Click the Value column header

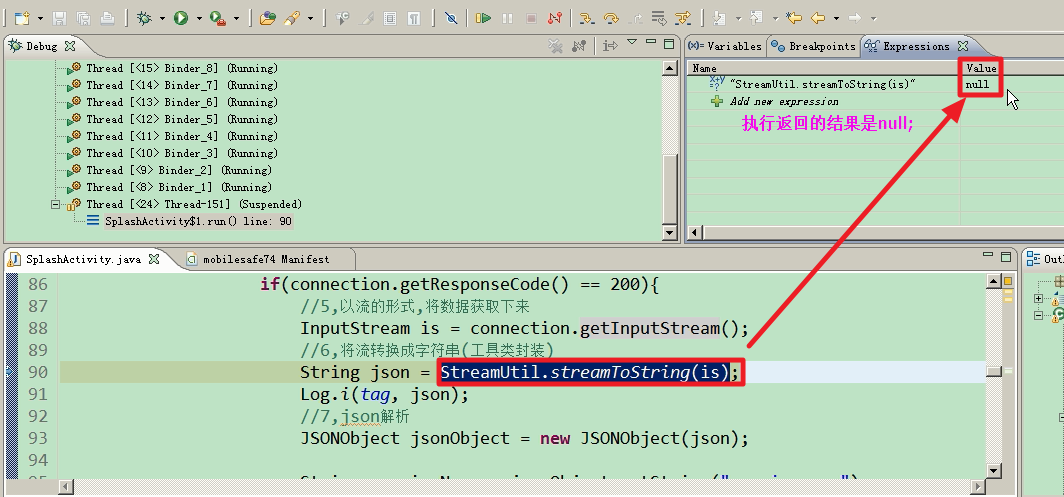tap(981, 68)
